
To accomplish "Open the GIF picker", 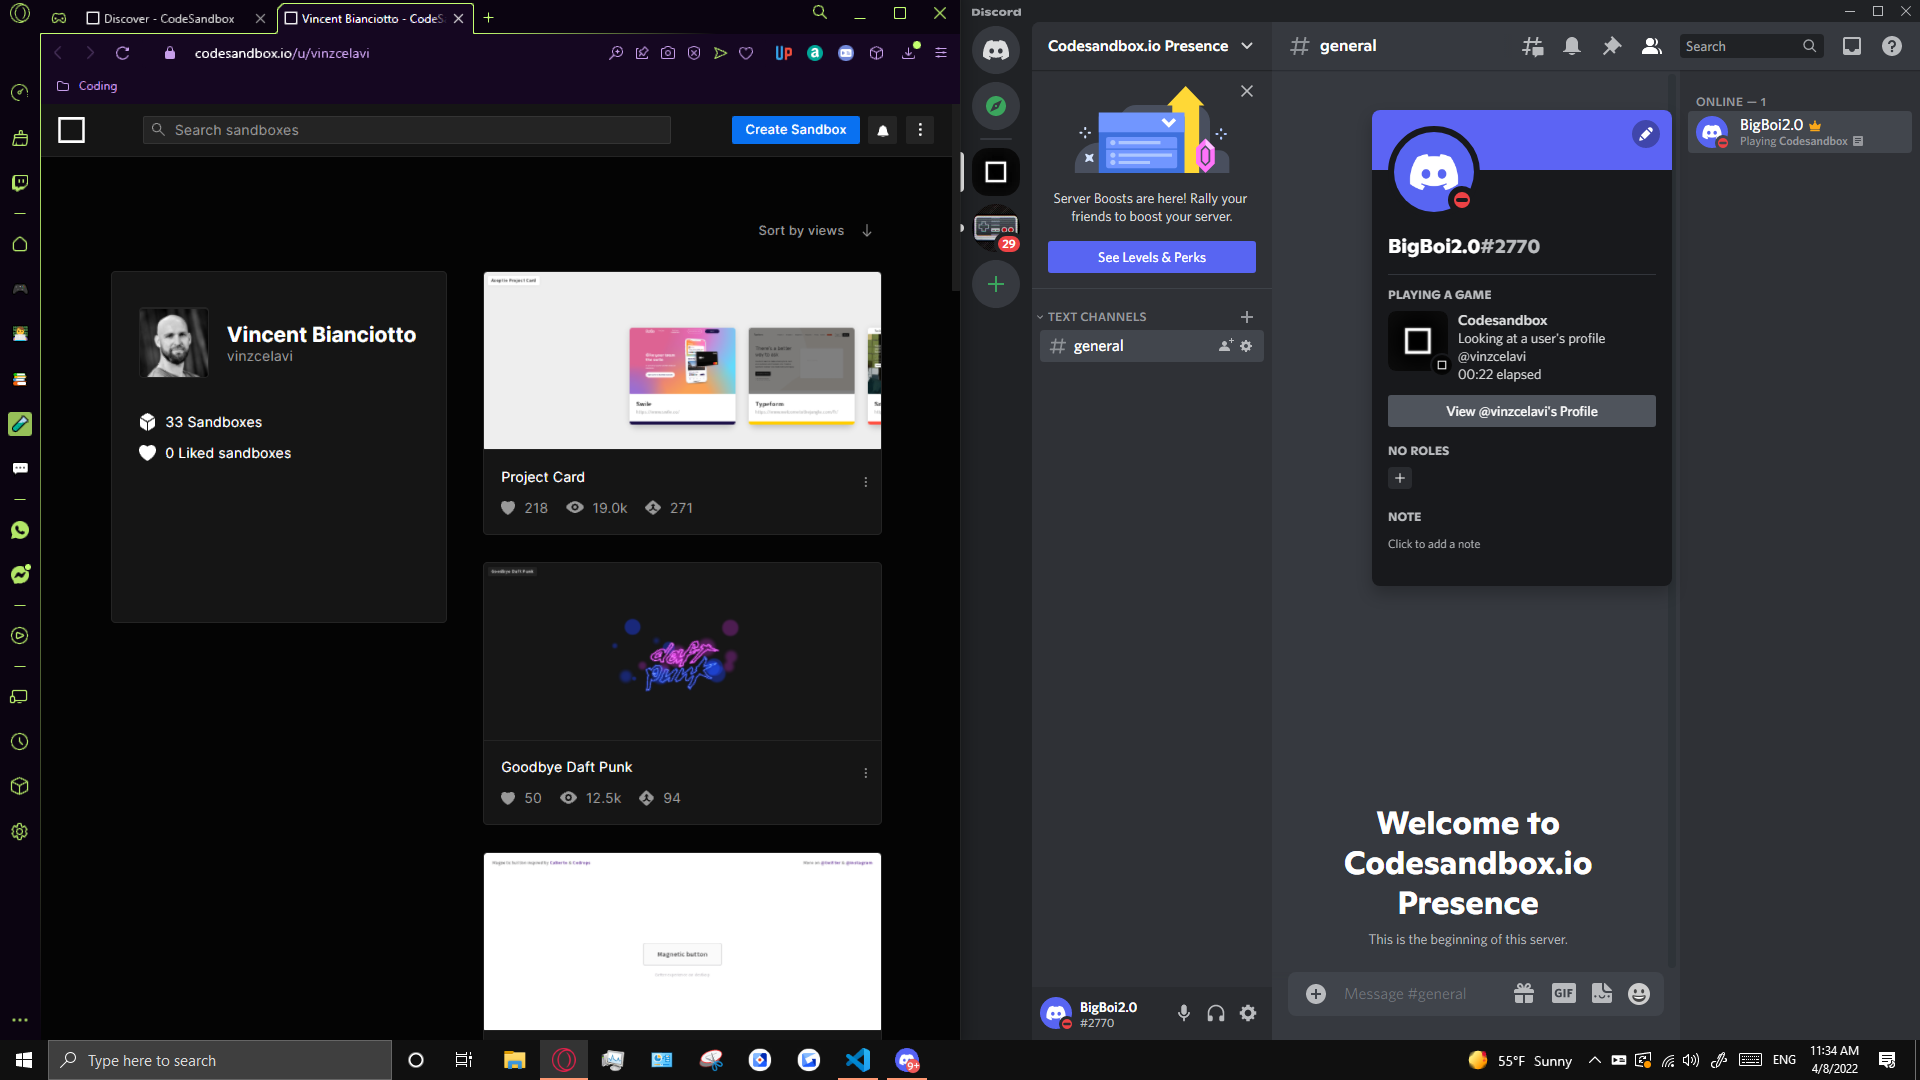I will (x=1563, y=993).
